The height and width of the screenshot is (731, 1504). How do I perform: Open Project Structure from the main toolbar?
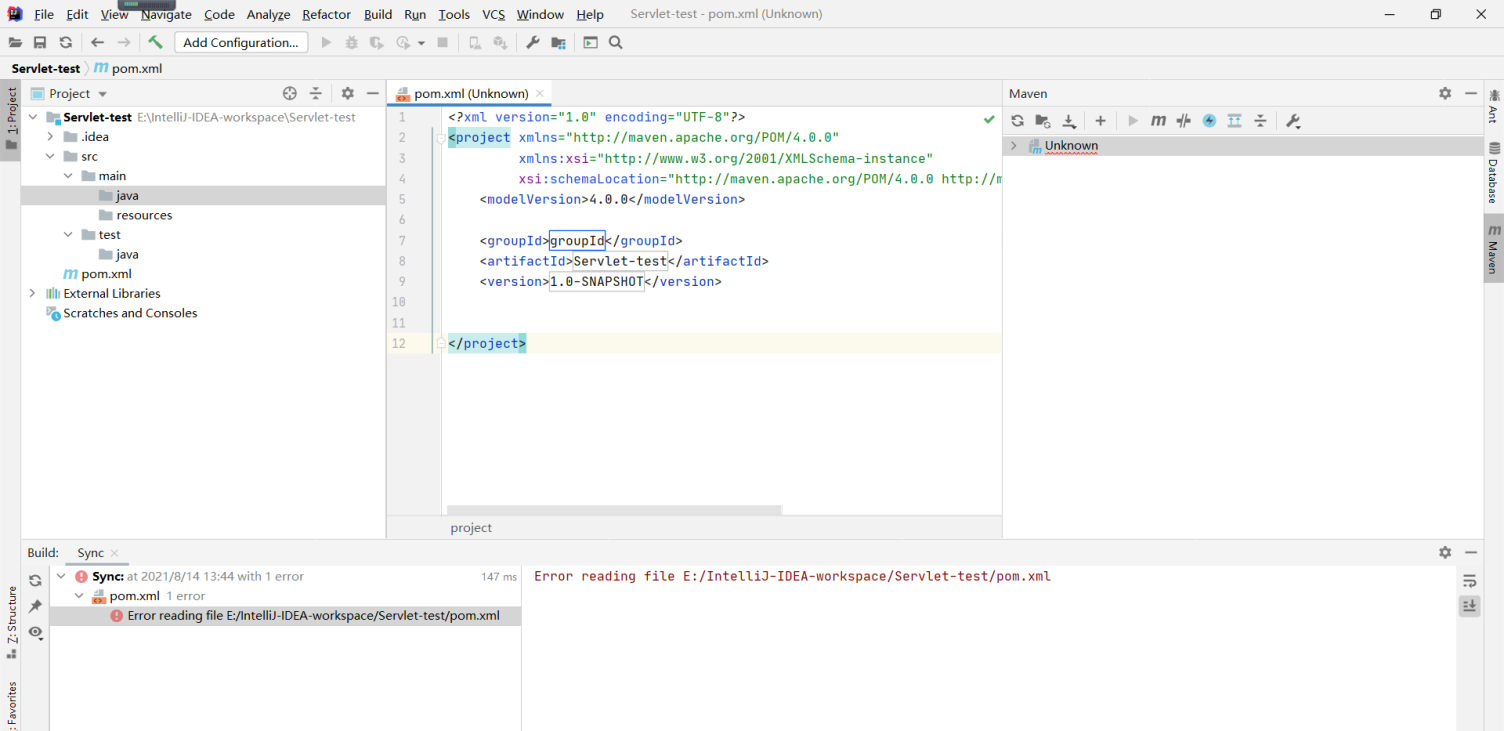click(x=559, y=42)
